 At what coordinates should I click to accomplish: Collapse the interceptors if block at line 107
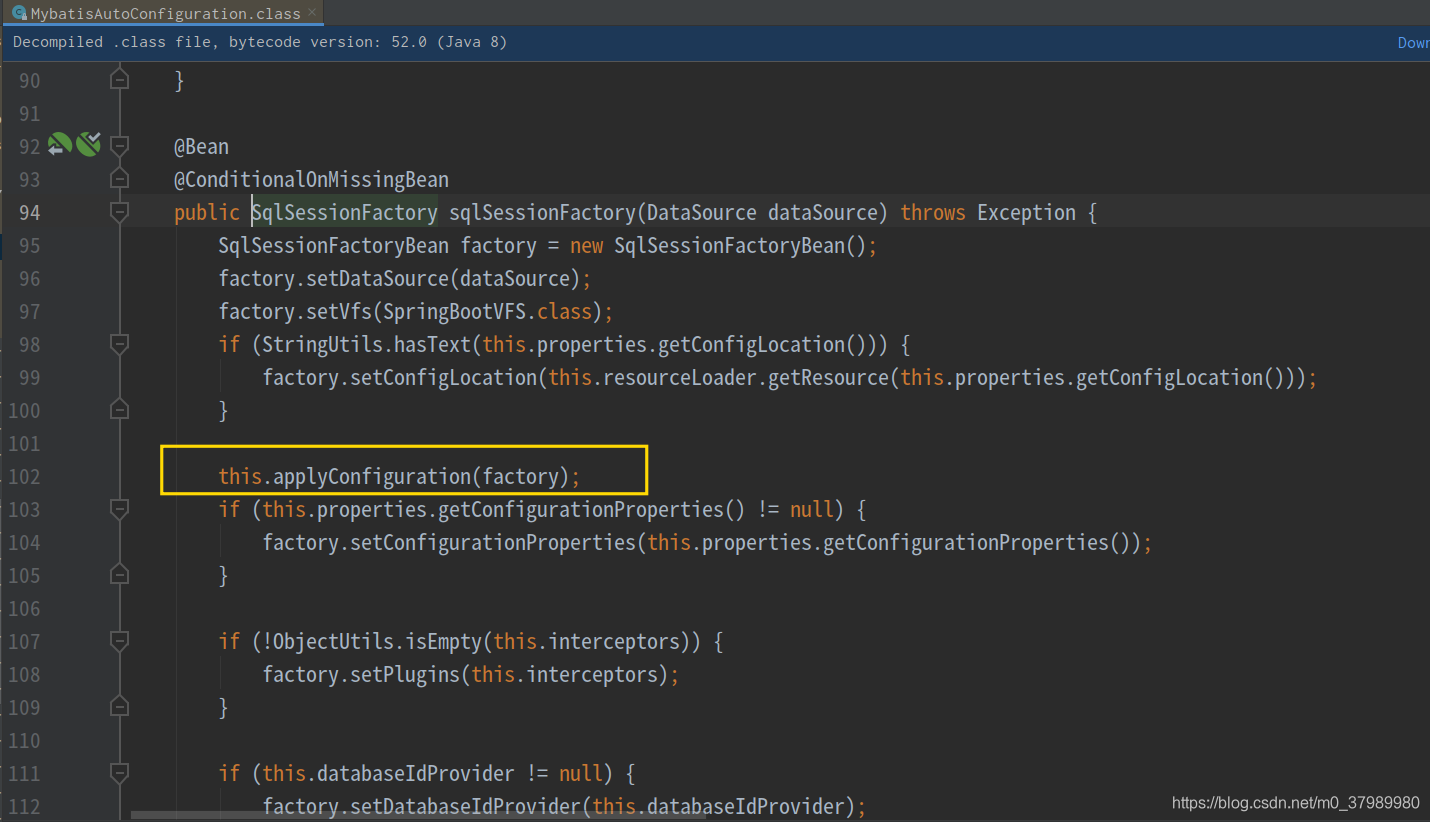119,641
